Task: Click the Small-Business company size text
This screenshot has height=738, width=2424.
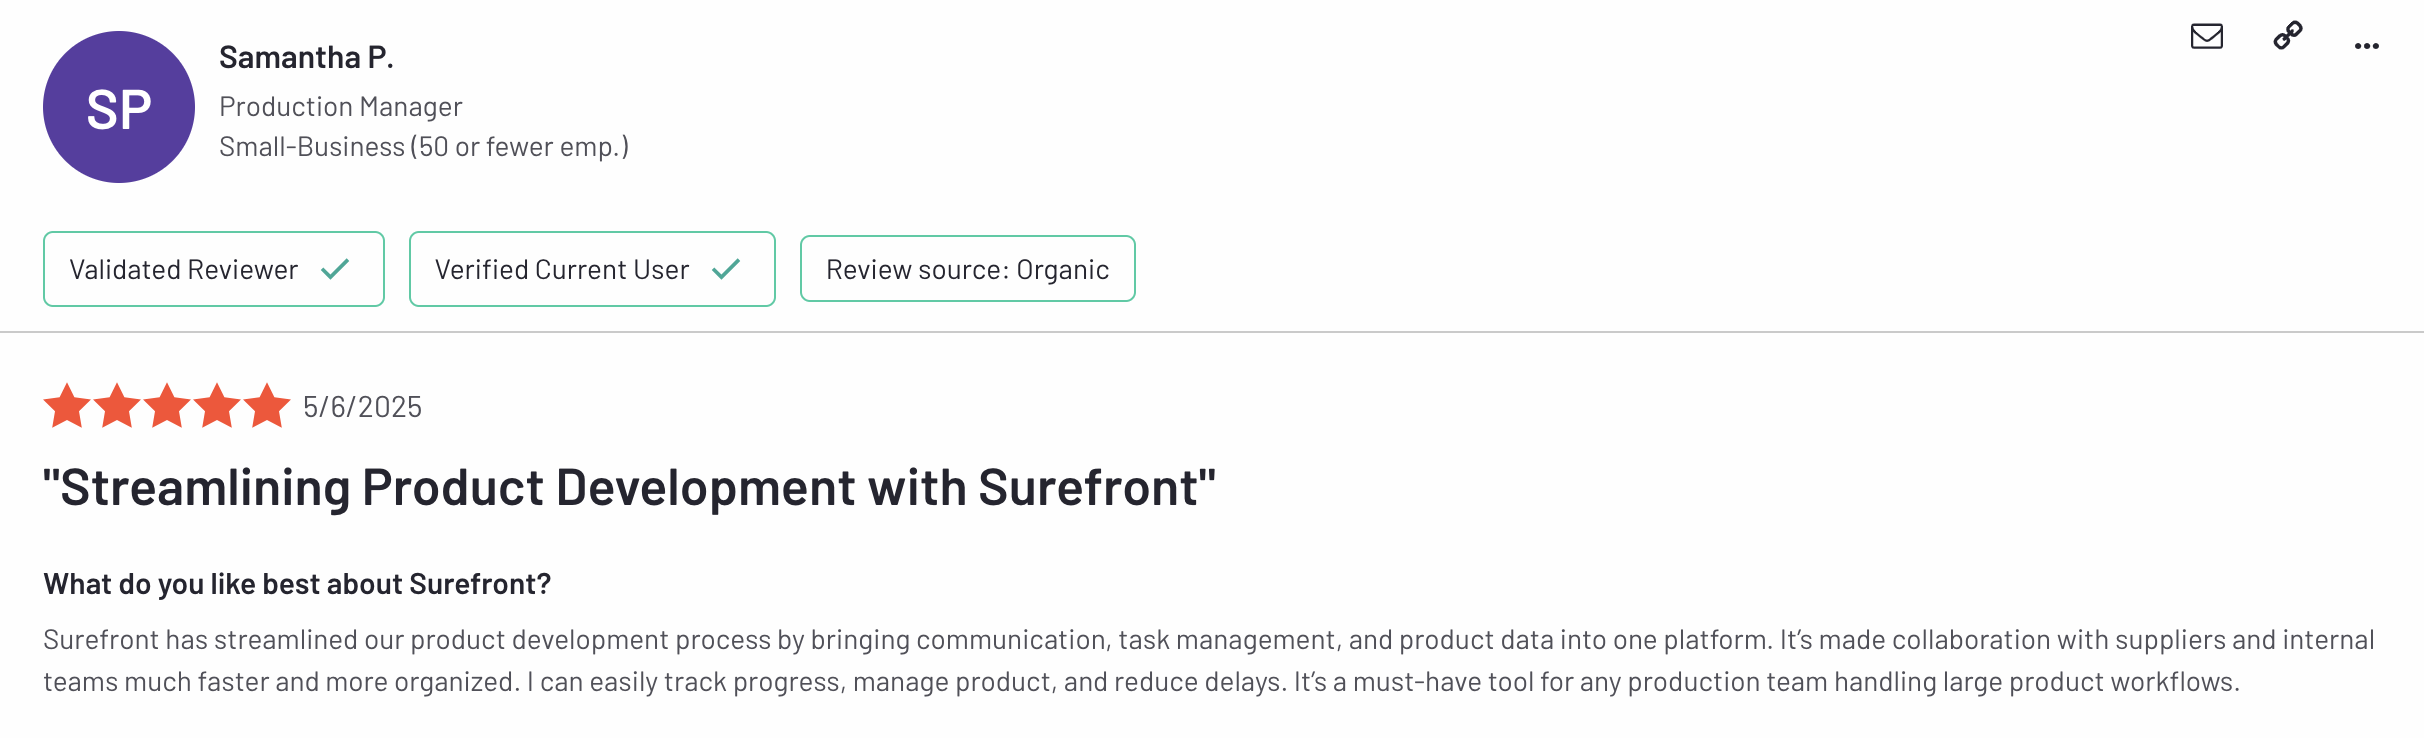Action: (x=423, y=147)
